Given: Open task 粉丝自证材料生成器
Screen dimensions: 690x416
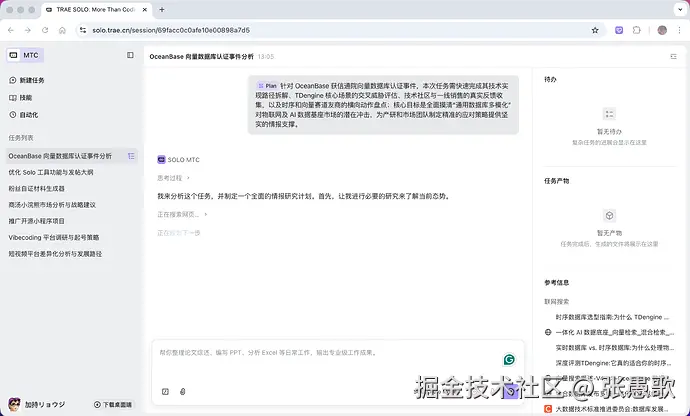Looking at the screenshot, I should click(x=37, y=188).
